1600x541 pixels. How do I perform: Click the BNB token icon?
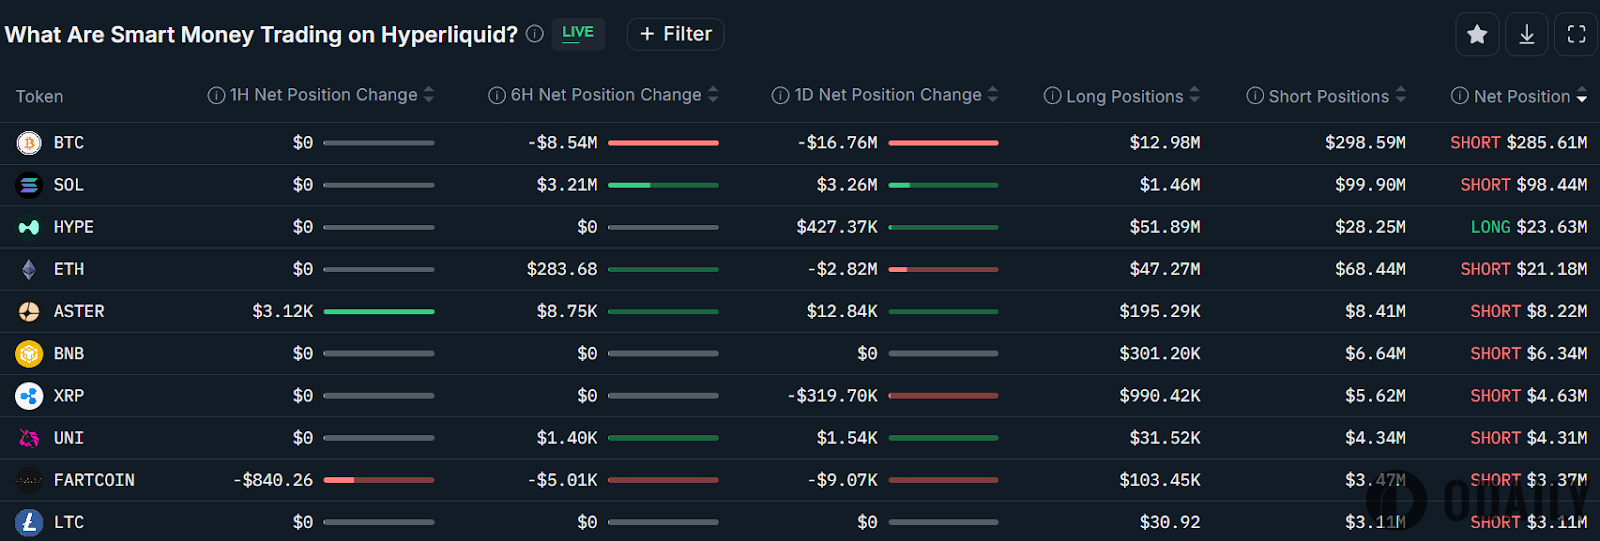[x=29, y=354]
